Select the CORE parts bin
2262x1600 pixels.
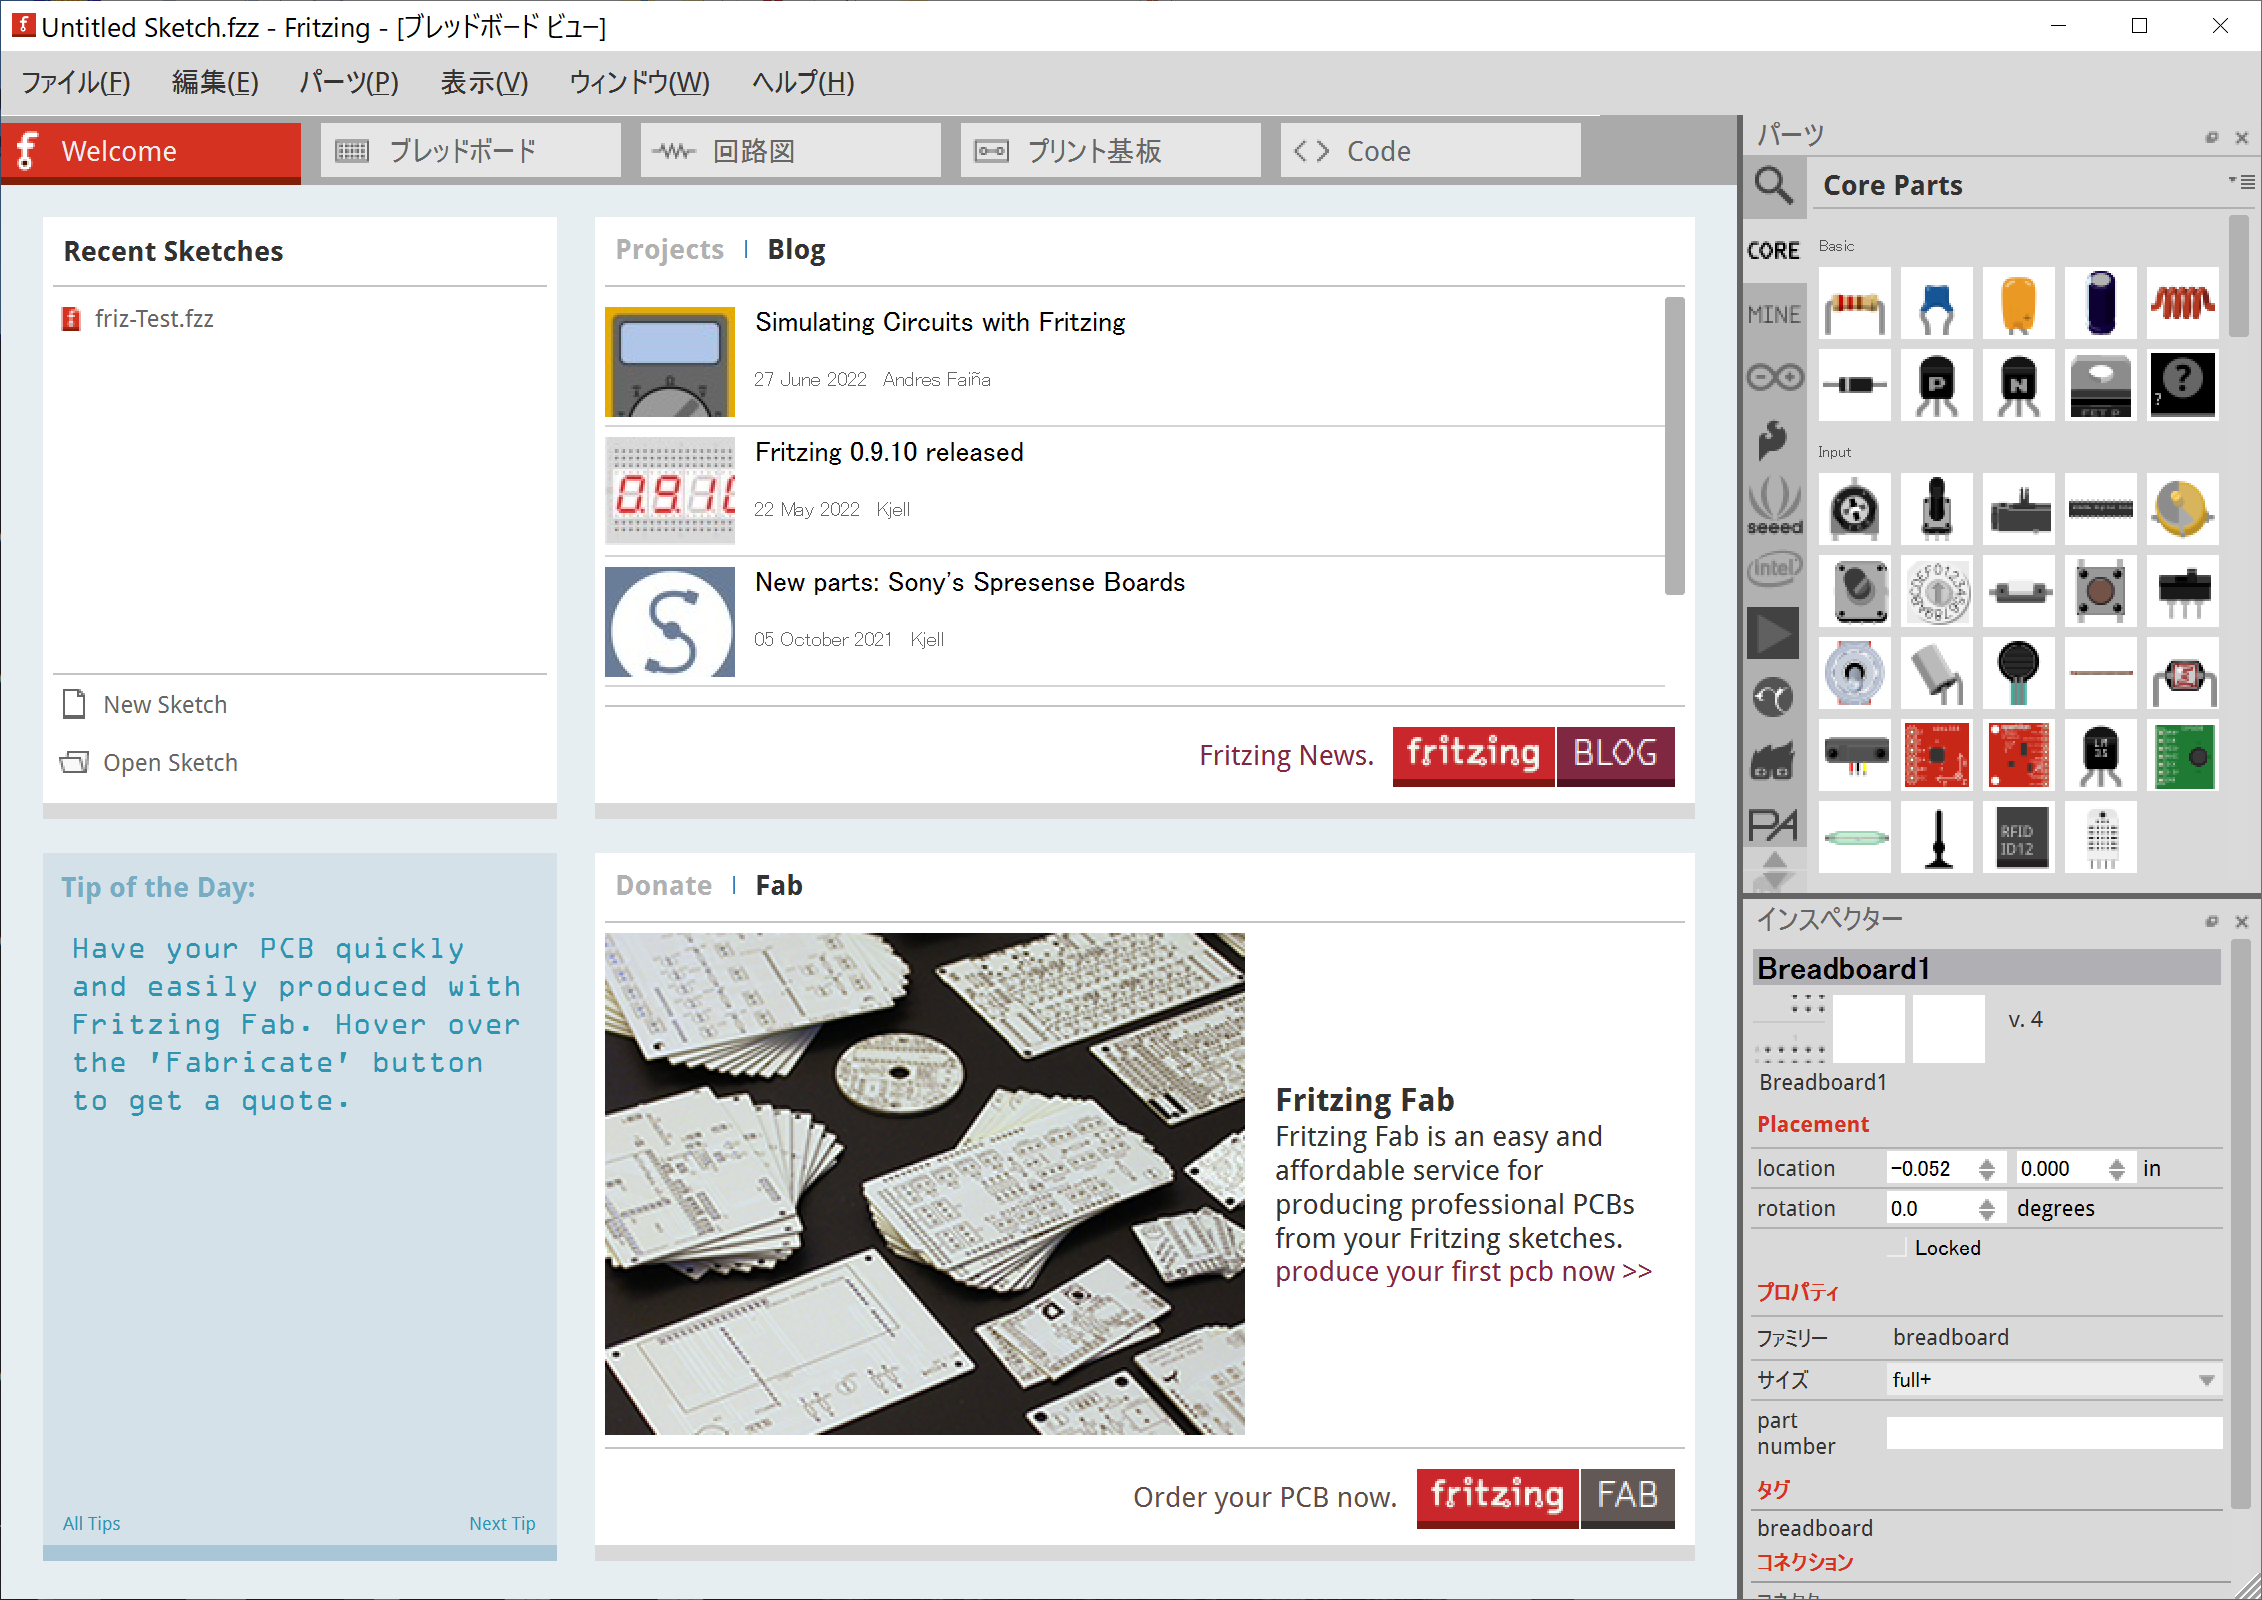[x=1774, y=251]
